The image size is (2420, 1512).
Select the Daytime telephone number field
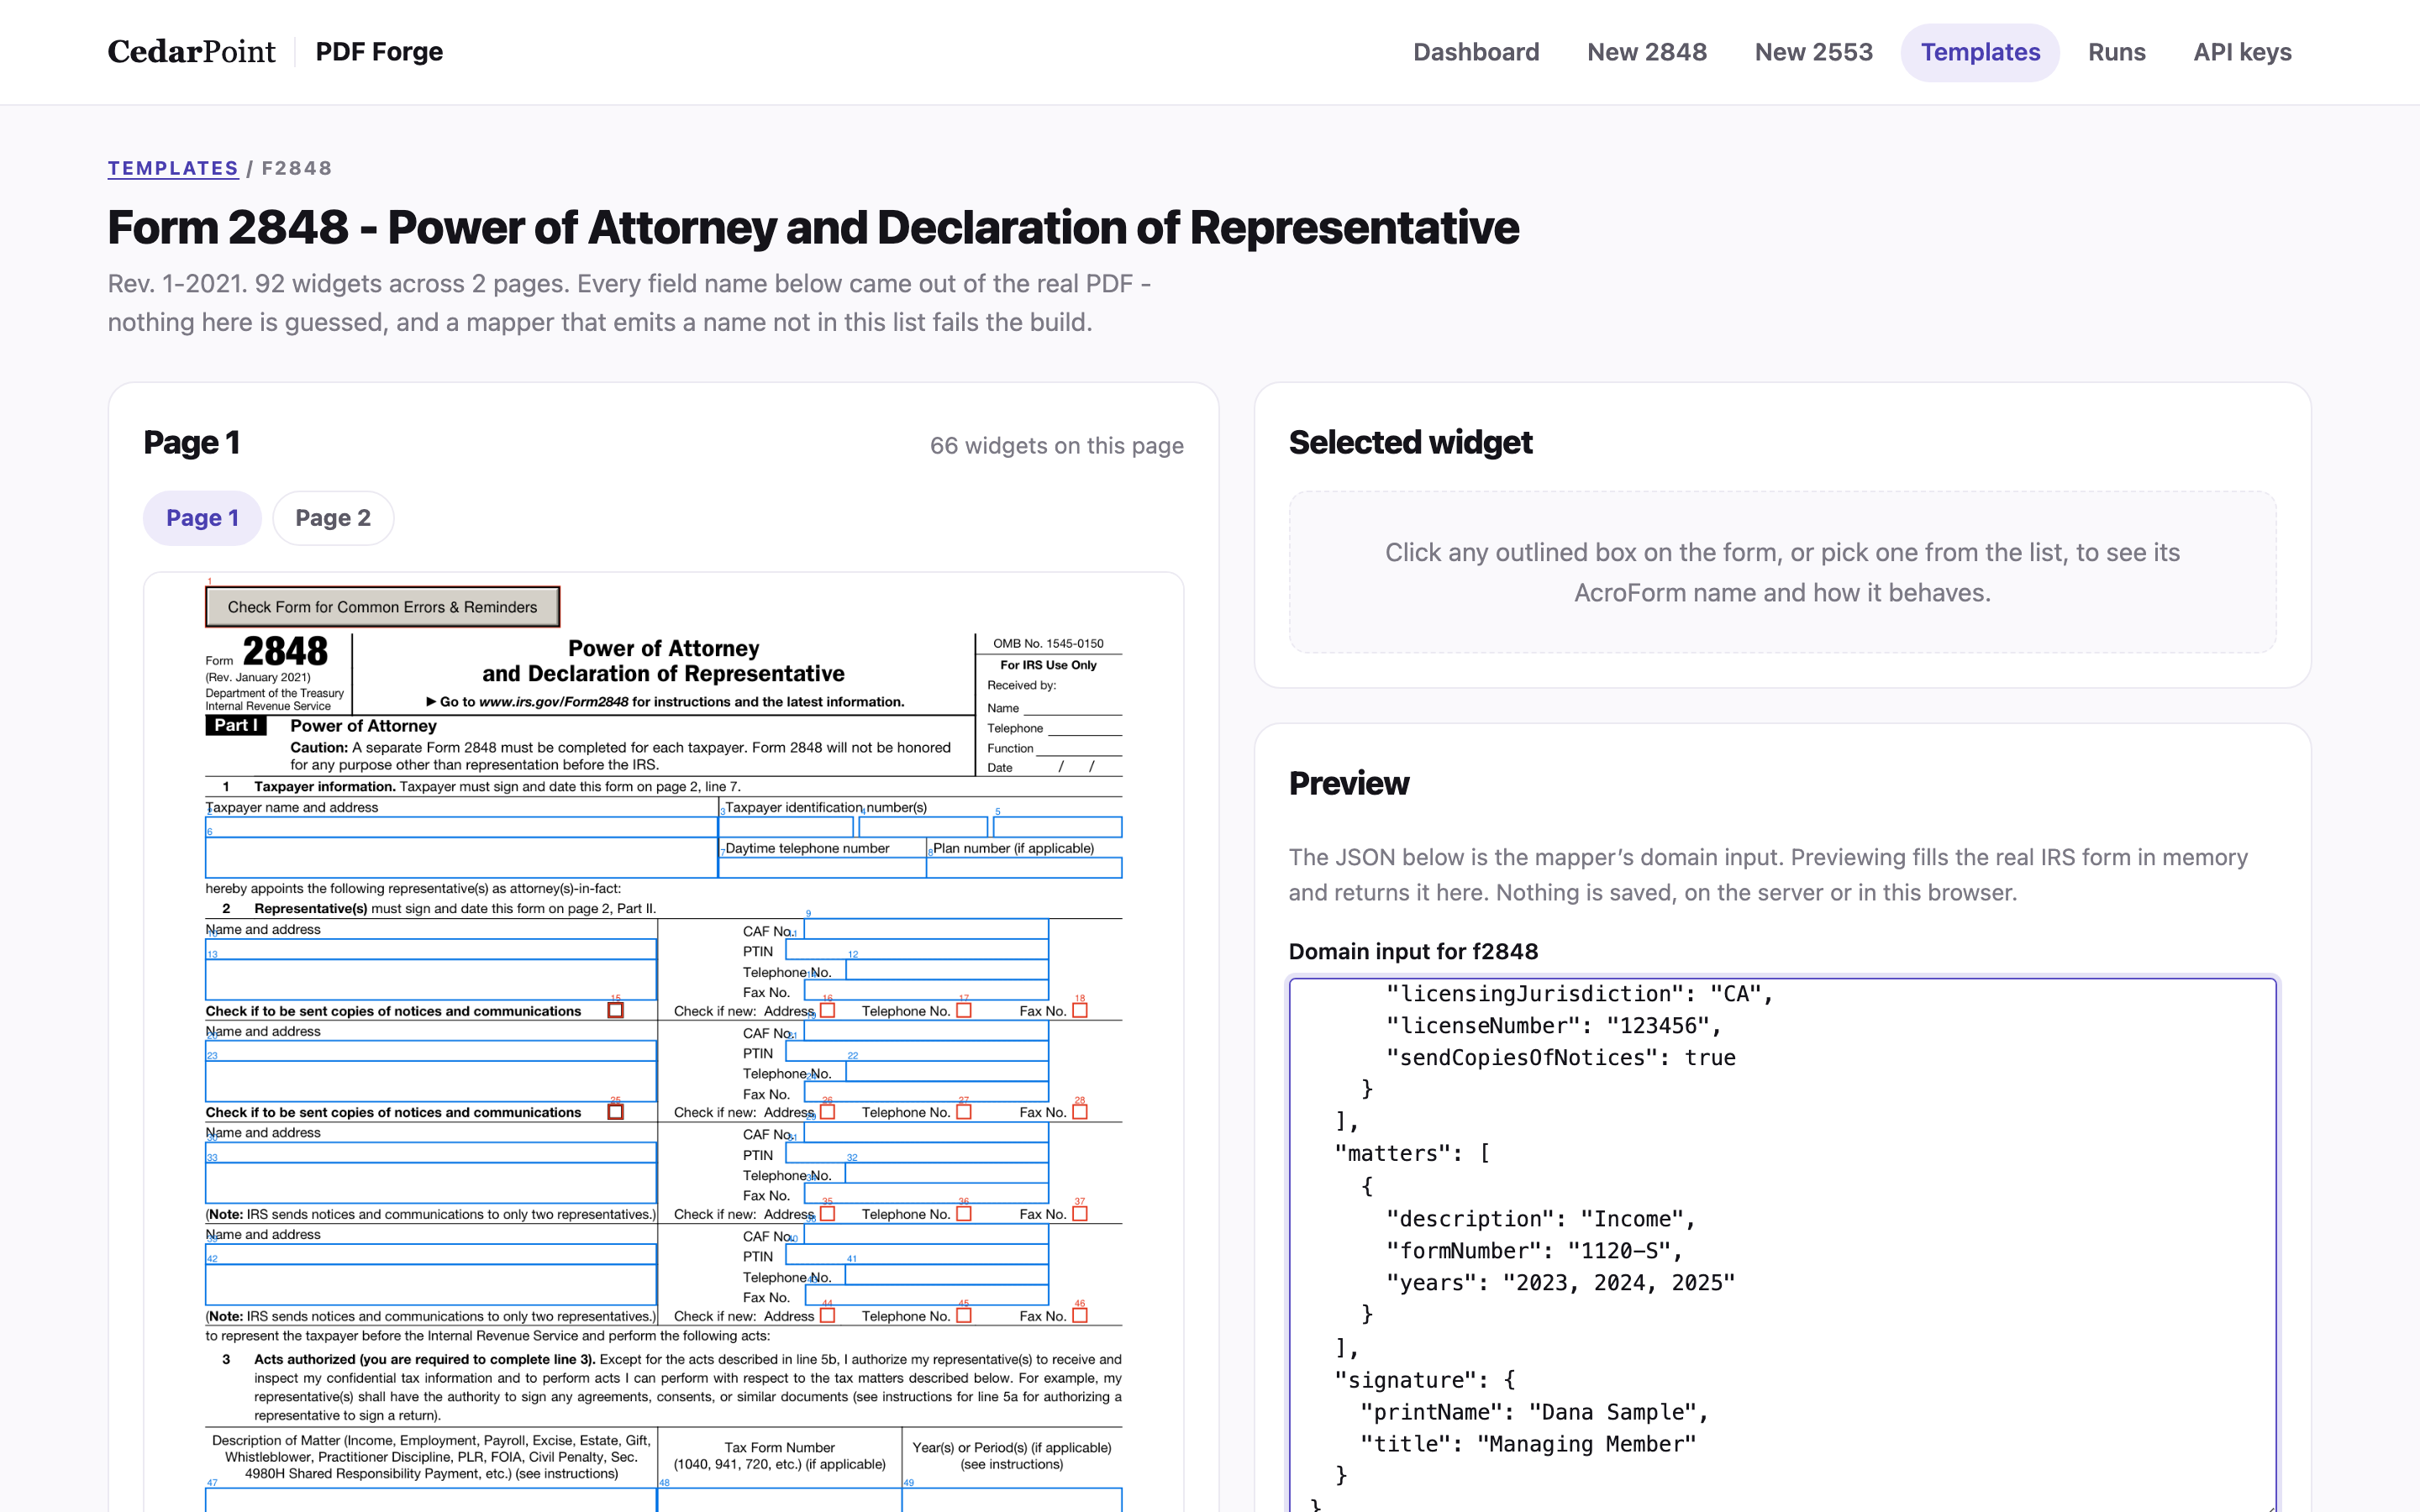point(822,868)
